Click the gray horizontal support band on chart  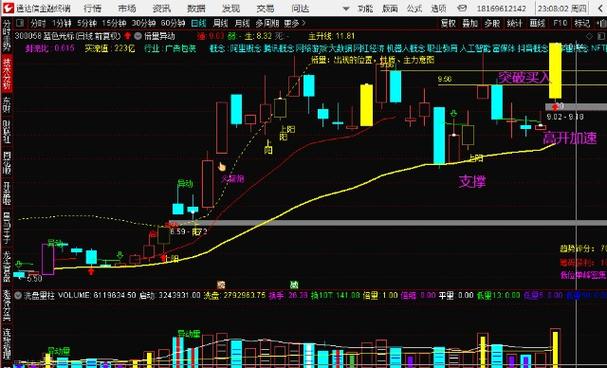click(387, 223)
